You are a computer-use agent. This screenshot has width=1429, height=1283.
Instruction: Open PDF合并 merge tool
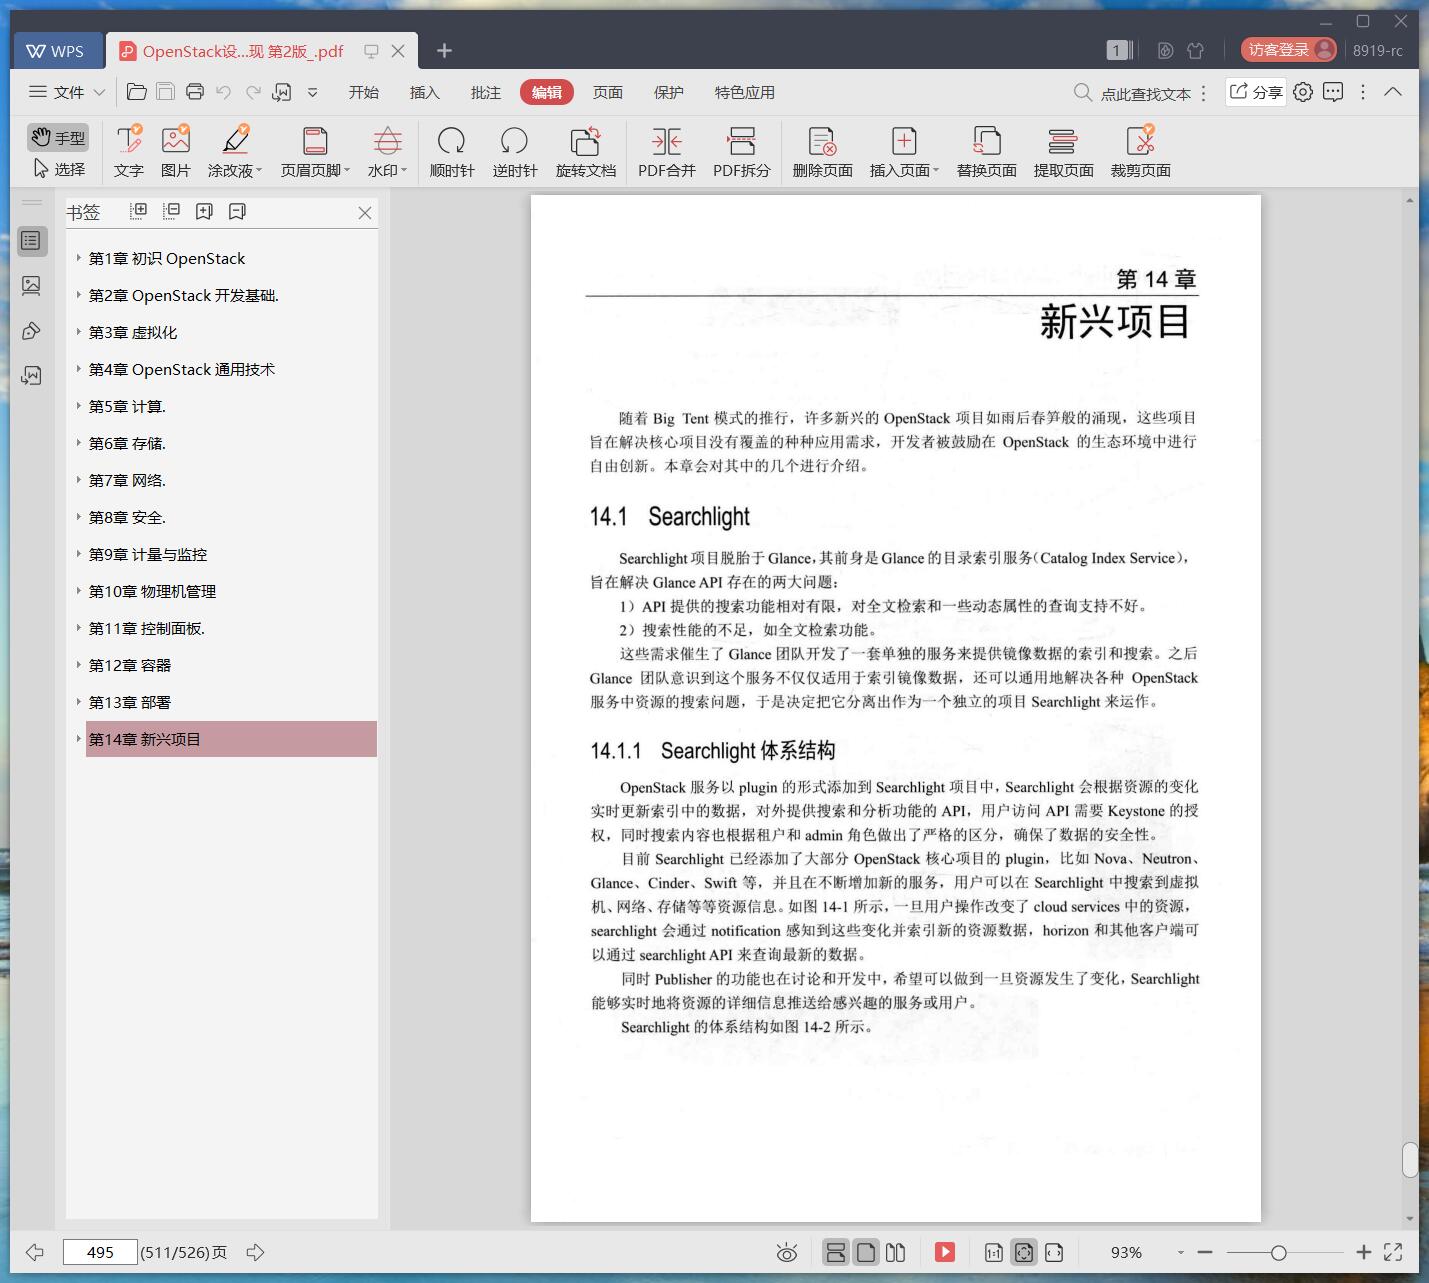pos(667,151)
